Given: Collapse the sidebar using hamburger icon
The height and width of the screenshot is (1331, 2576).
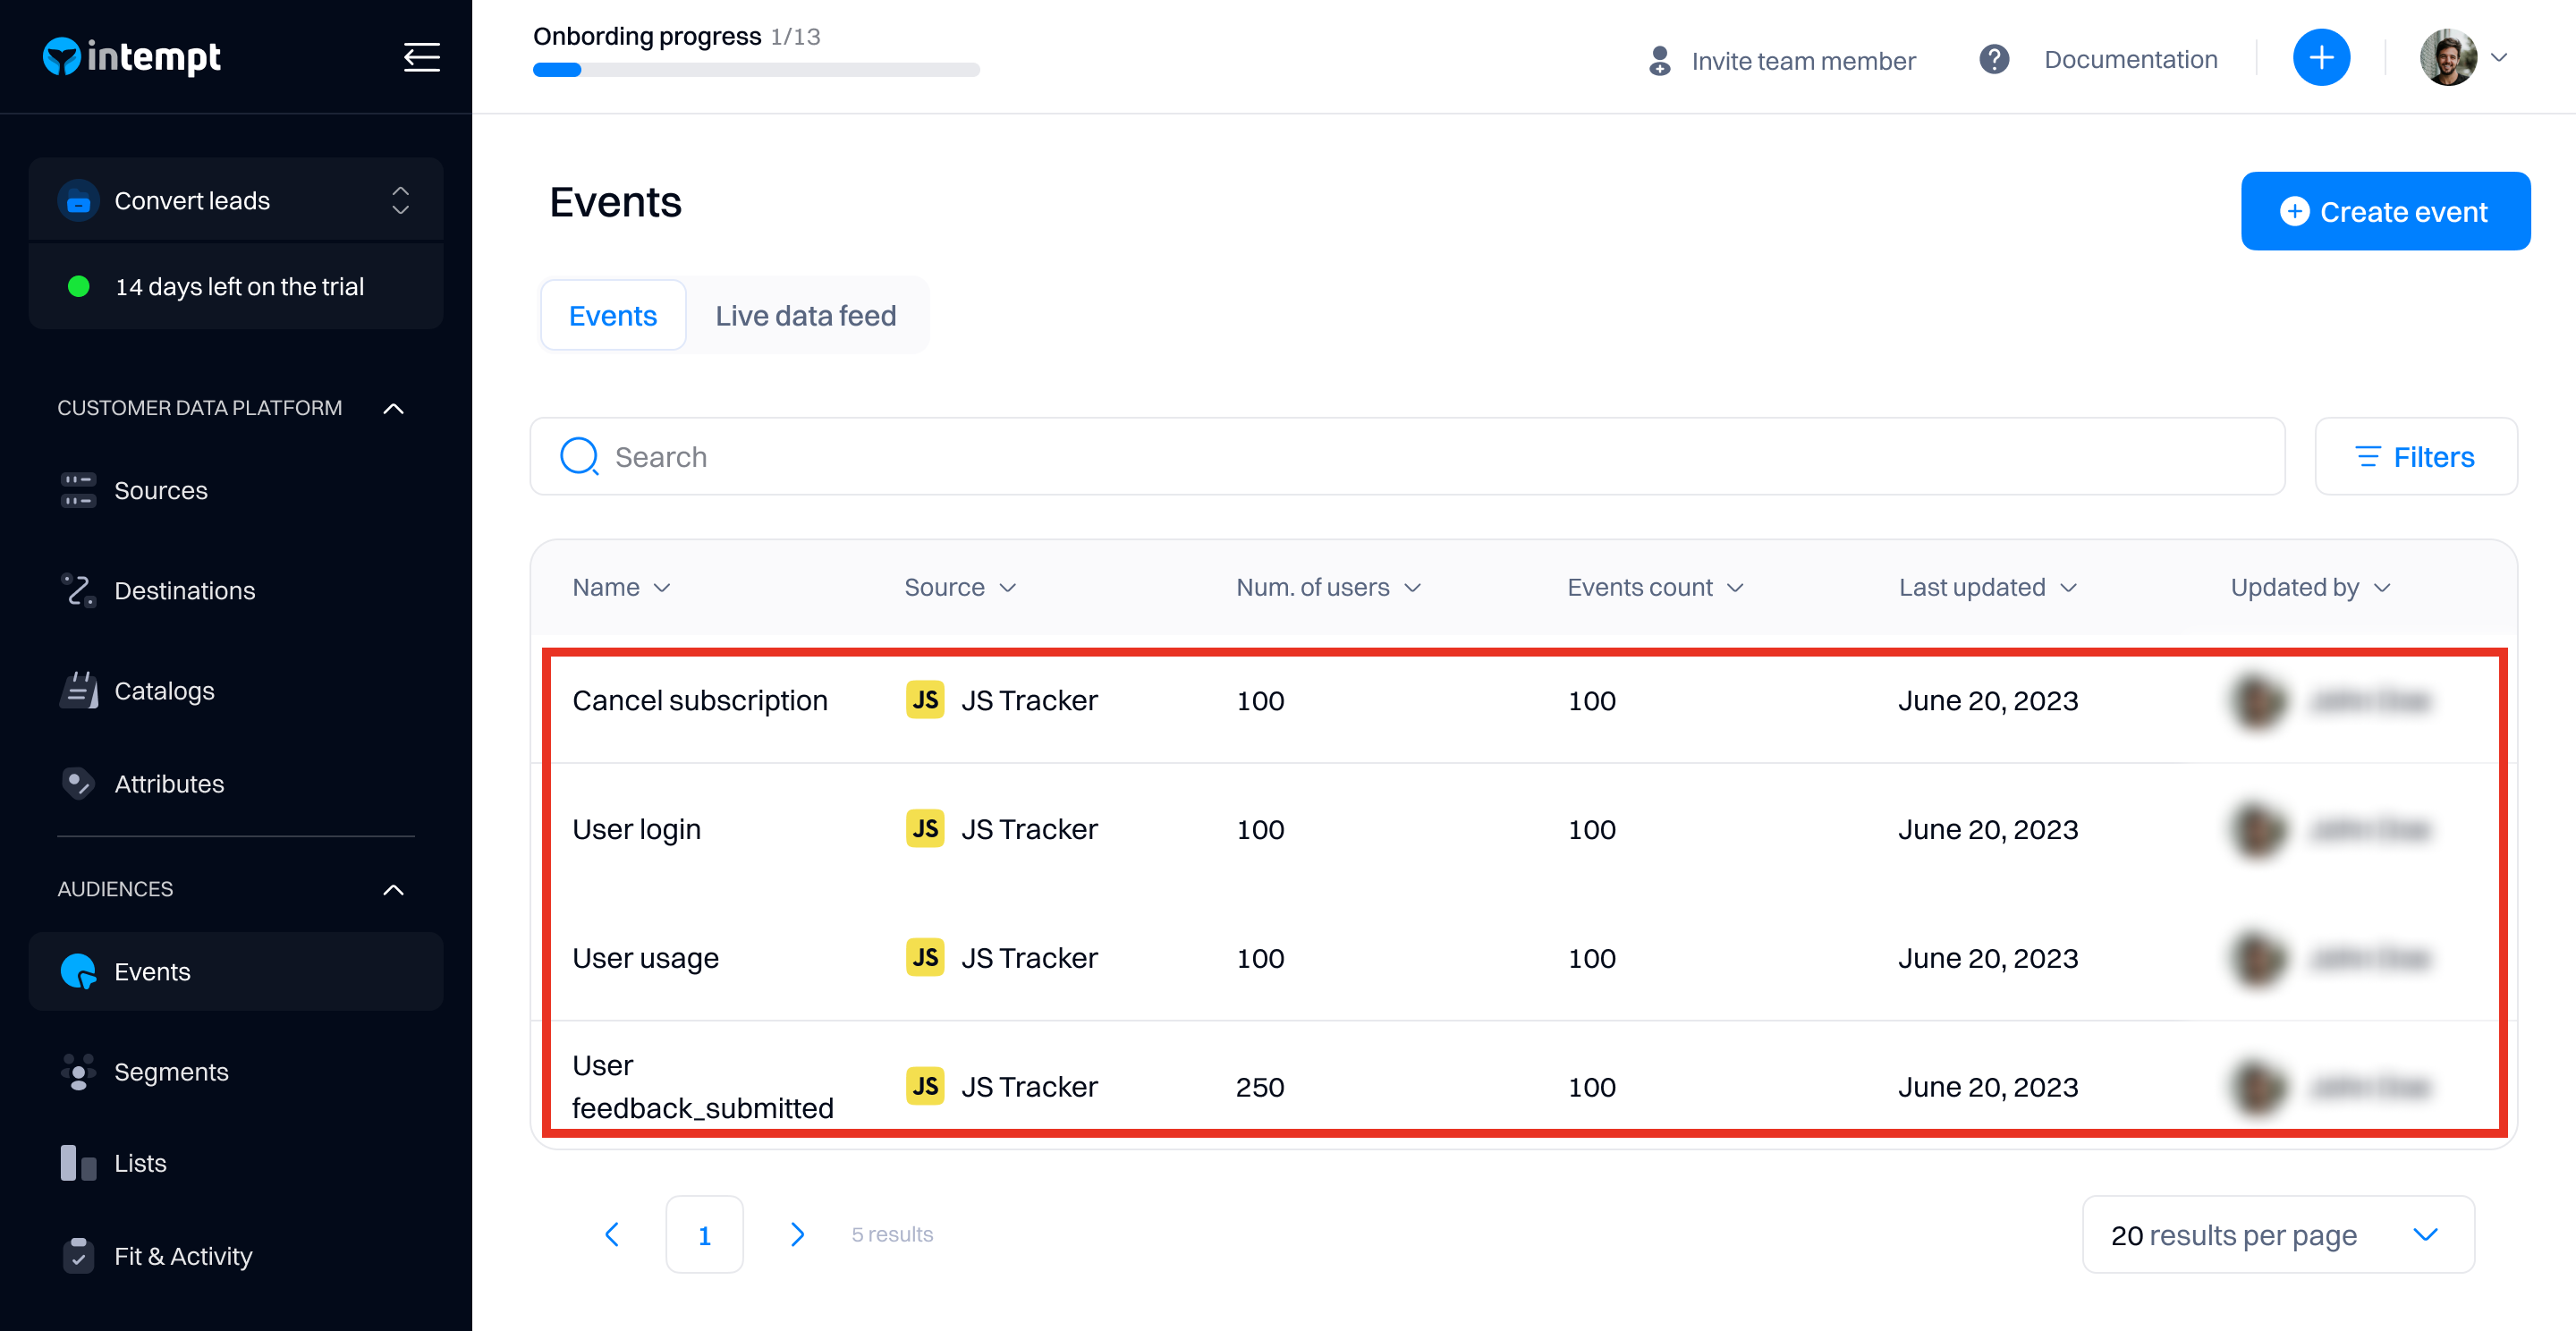Looking at the screenshot, I should 421,57.
